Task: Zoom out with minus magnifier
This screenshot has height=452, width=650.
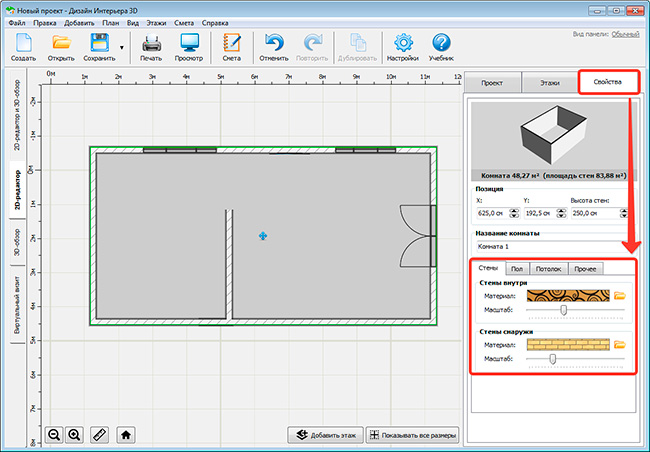Action: pos(54,435)
